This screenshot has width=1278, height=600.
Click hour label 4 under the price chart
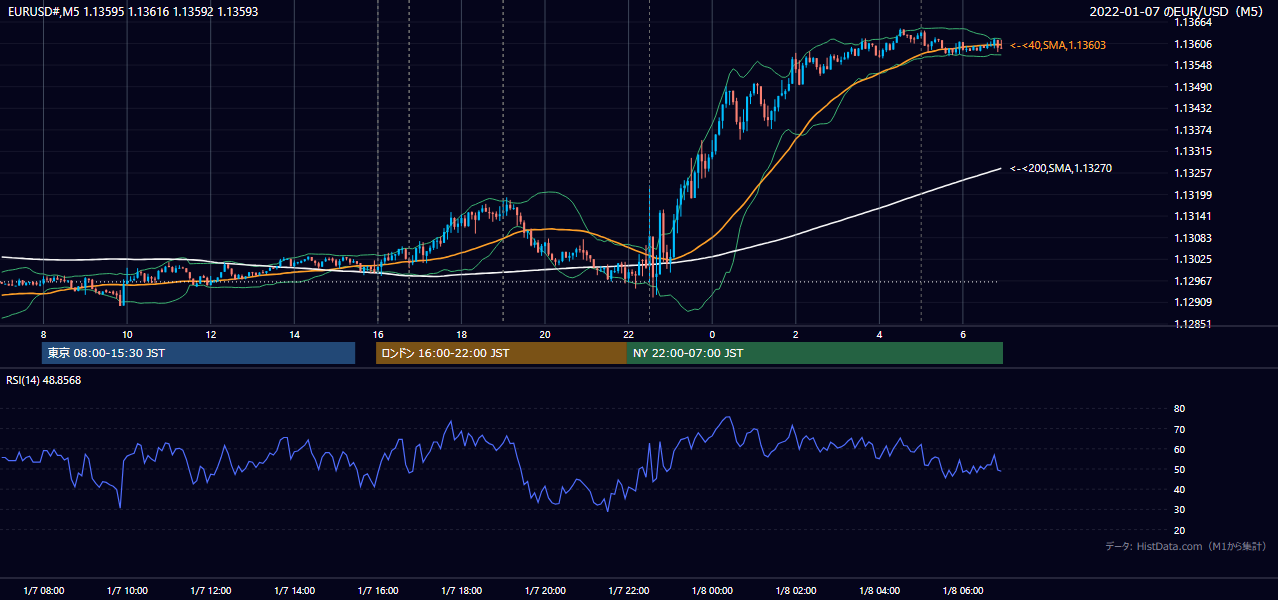tap(879, 334)
